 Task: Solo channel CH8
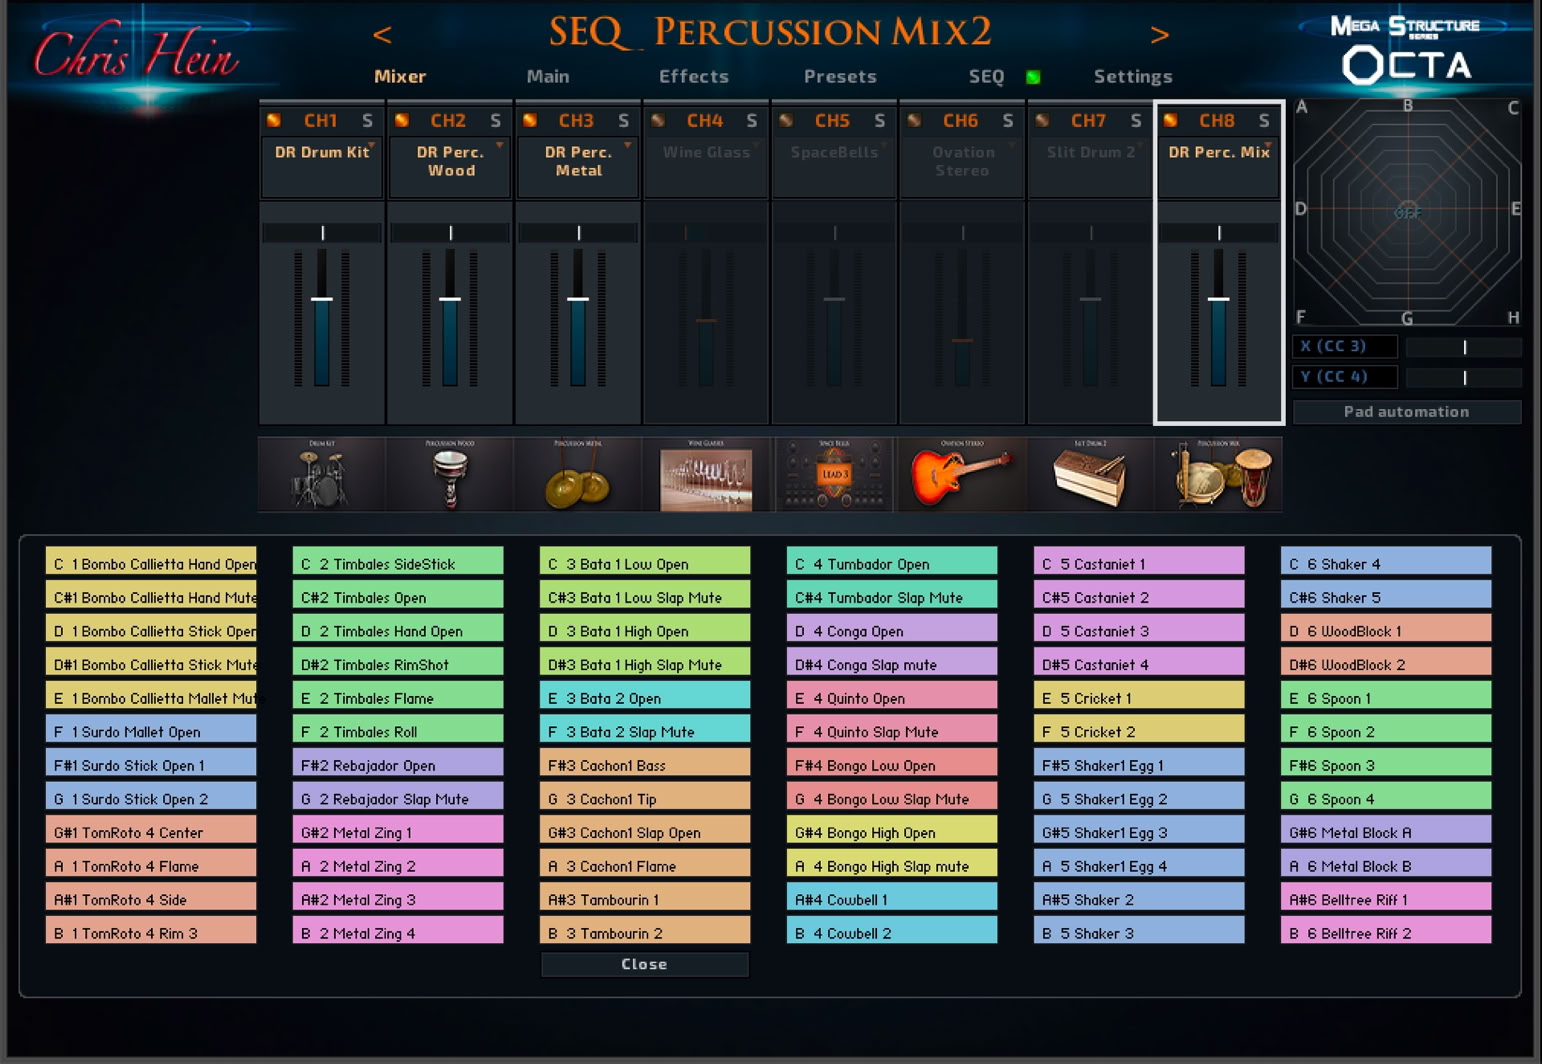(x=1263, y=121)
